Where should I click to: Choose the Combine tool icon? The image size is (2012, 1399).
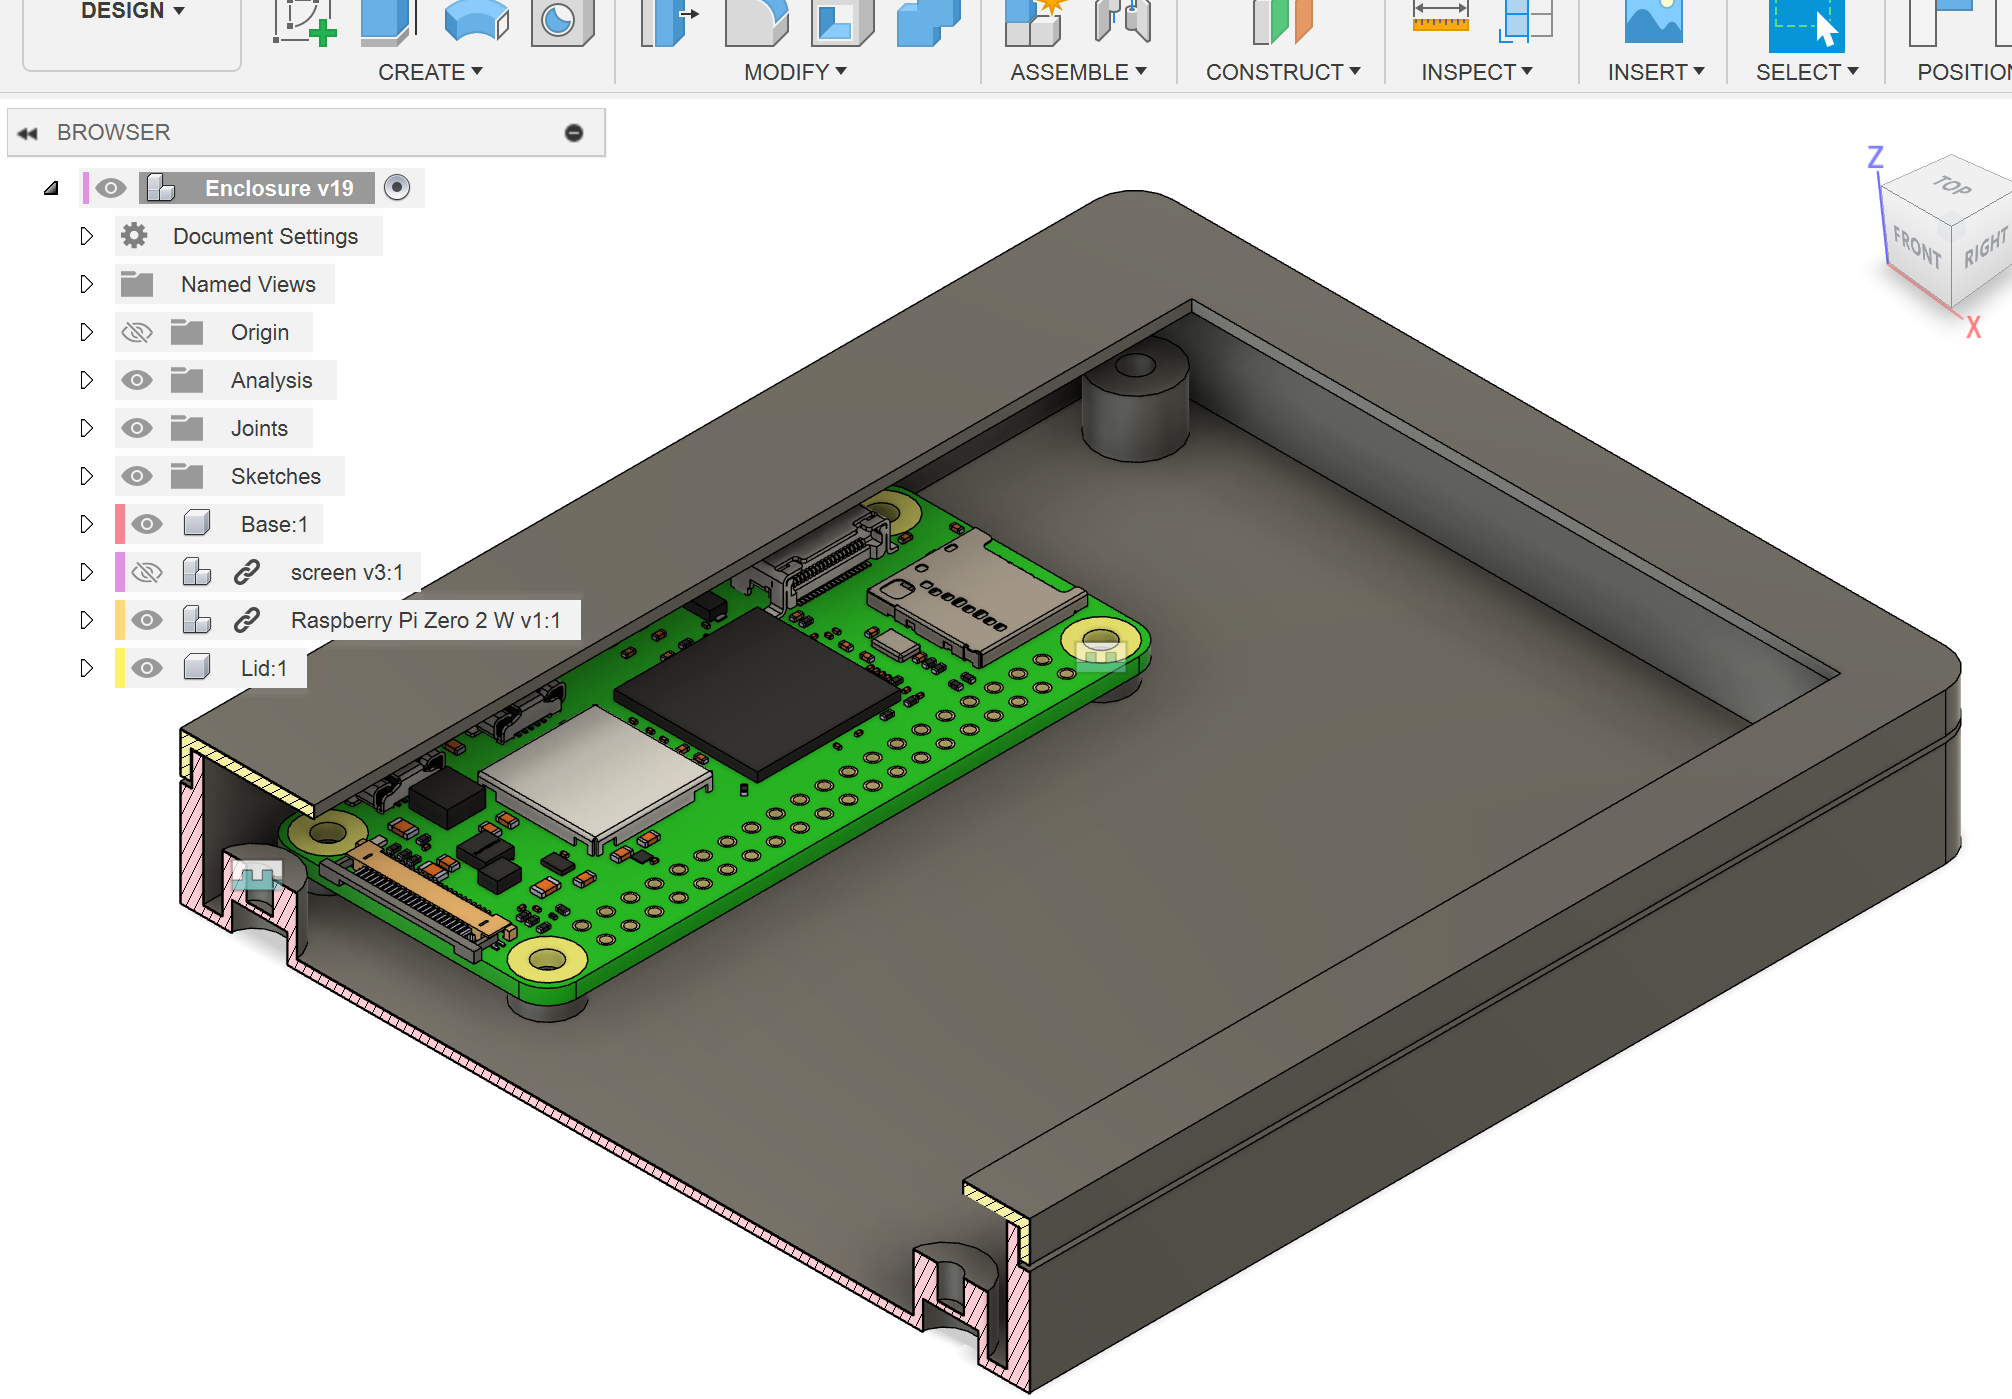928,22
